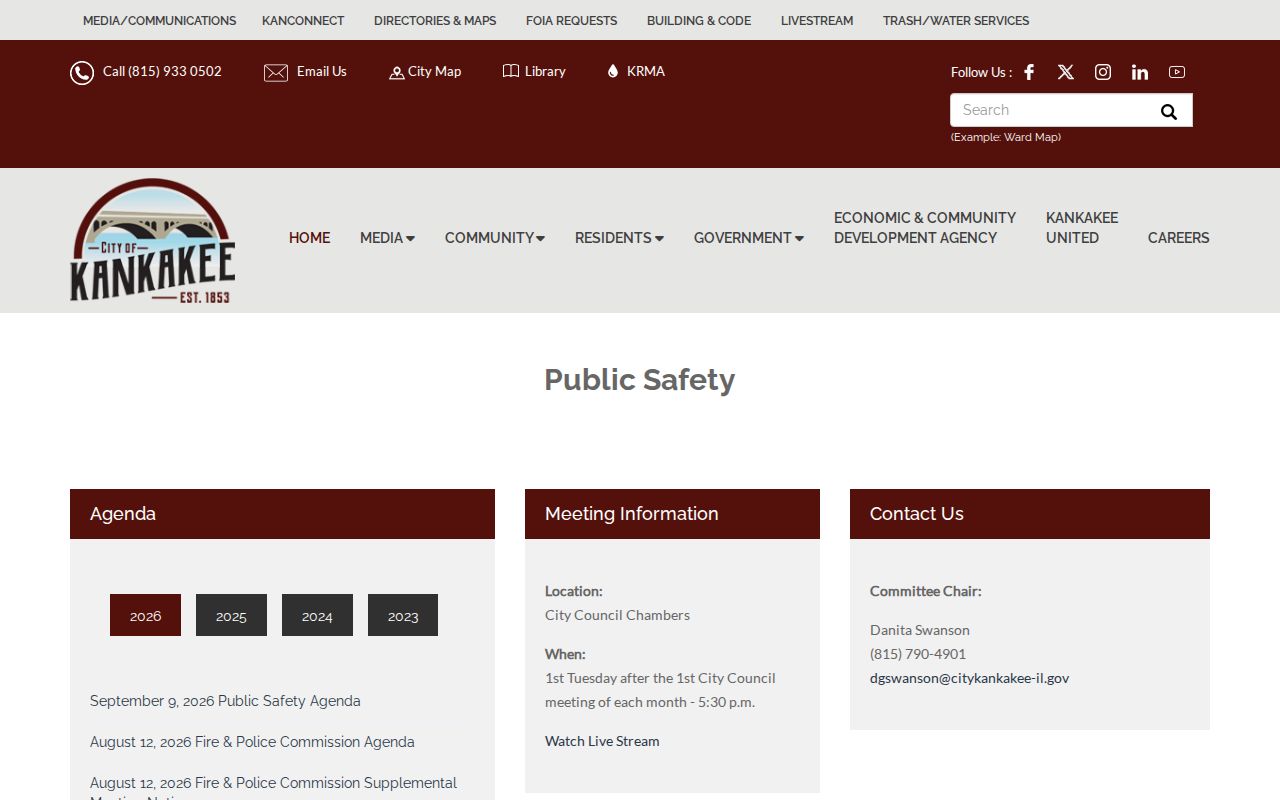Open the YouTube icon
This screenshot has width=1280, height=800.
click(1177, 72)
